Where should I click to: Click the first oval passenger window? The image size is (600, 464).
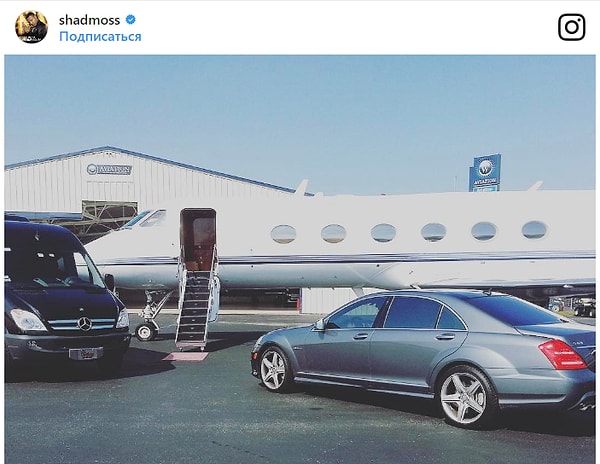pyautogui.click(x=284, y=234)
